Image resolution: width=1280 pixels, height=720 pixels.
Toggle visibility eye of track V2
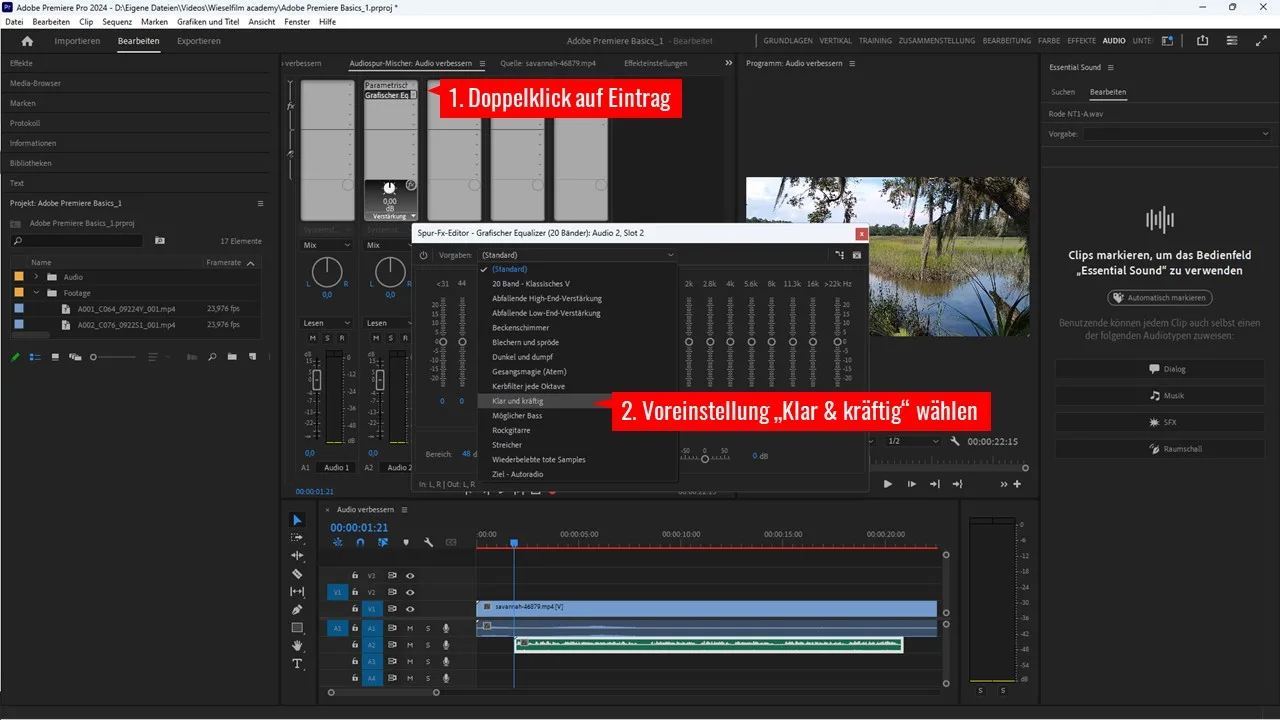tap(410, 592)
